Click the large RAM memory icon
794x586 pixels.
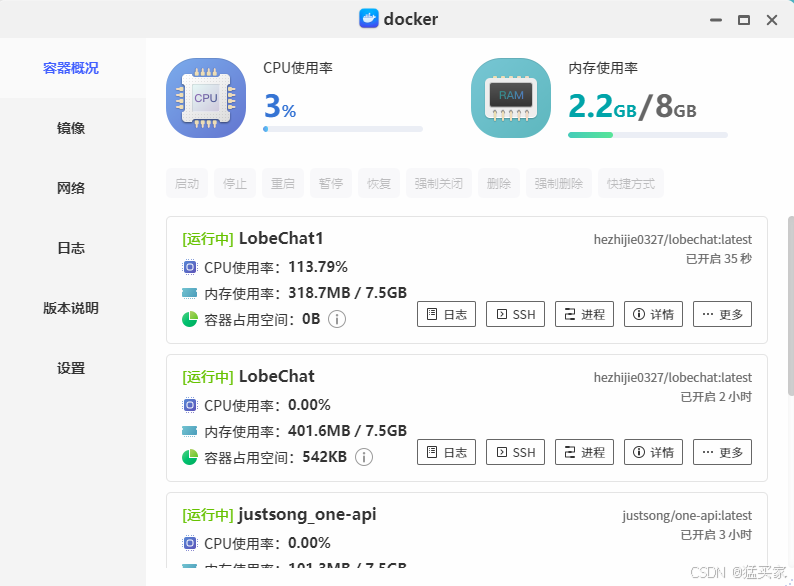tap(511, 98)
